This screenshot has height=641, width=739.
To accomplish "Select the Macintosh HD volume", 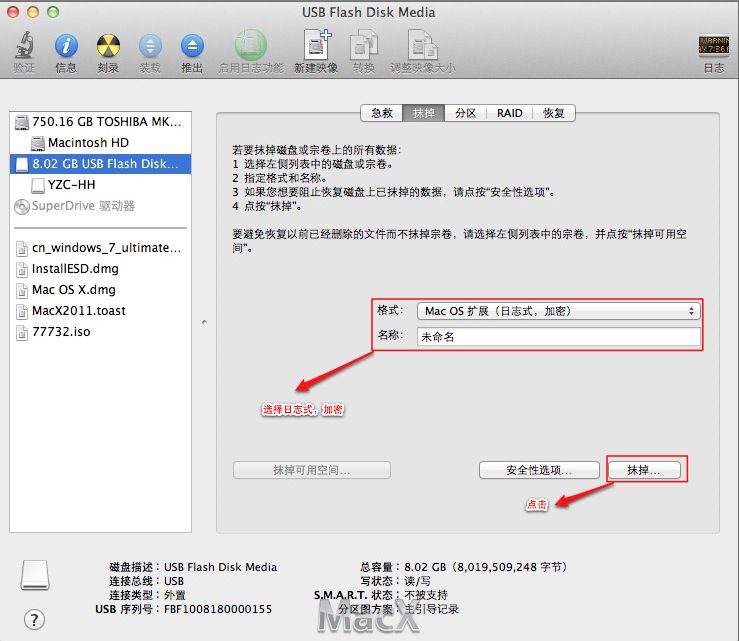I will click(100, 142).
